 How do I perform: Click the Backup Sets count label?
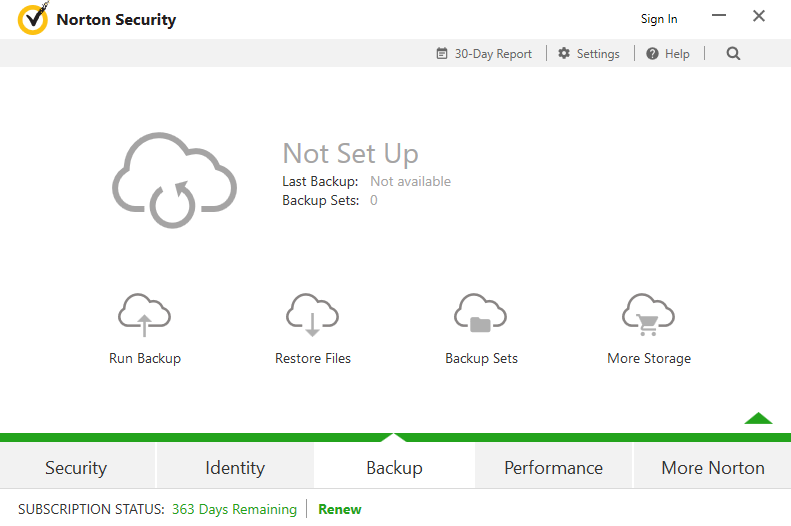320,201
